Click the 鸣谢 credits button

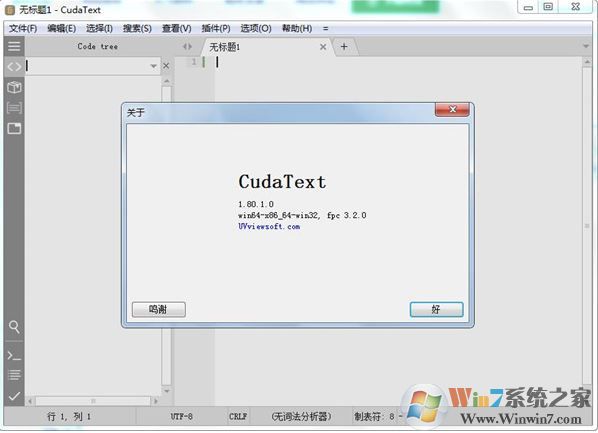[159, 309]
